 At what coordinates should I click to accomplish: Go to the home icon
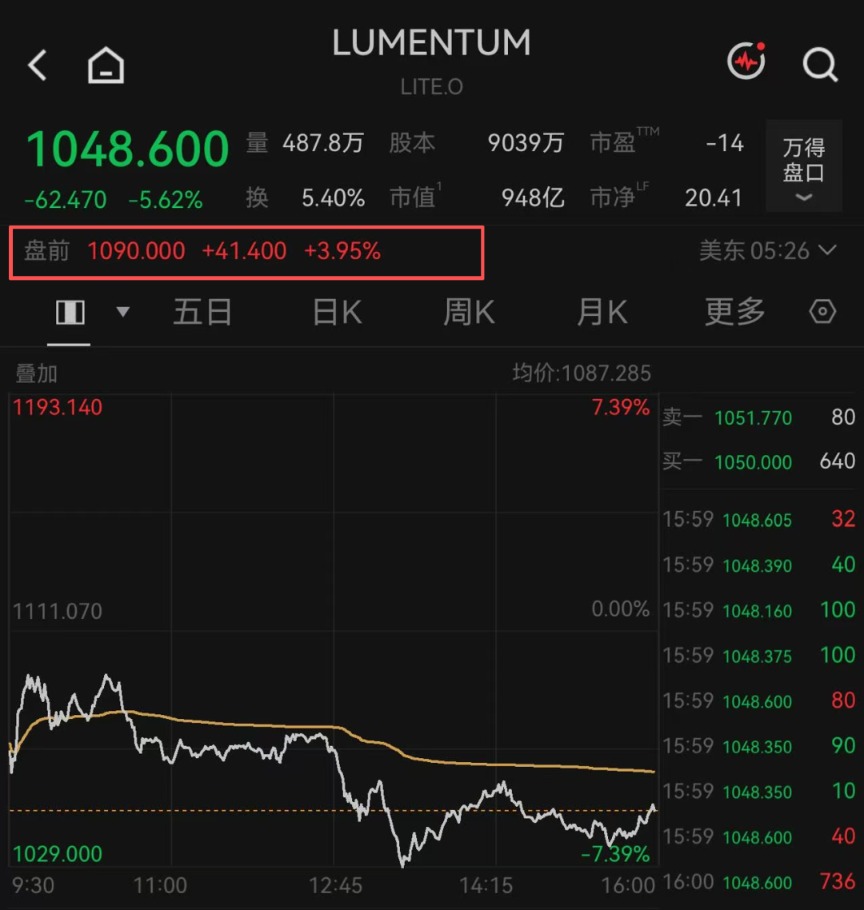pyautogui.click(x=106, y=64)
